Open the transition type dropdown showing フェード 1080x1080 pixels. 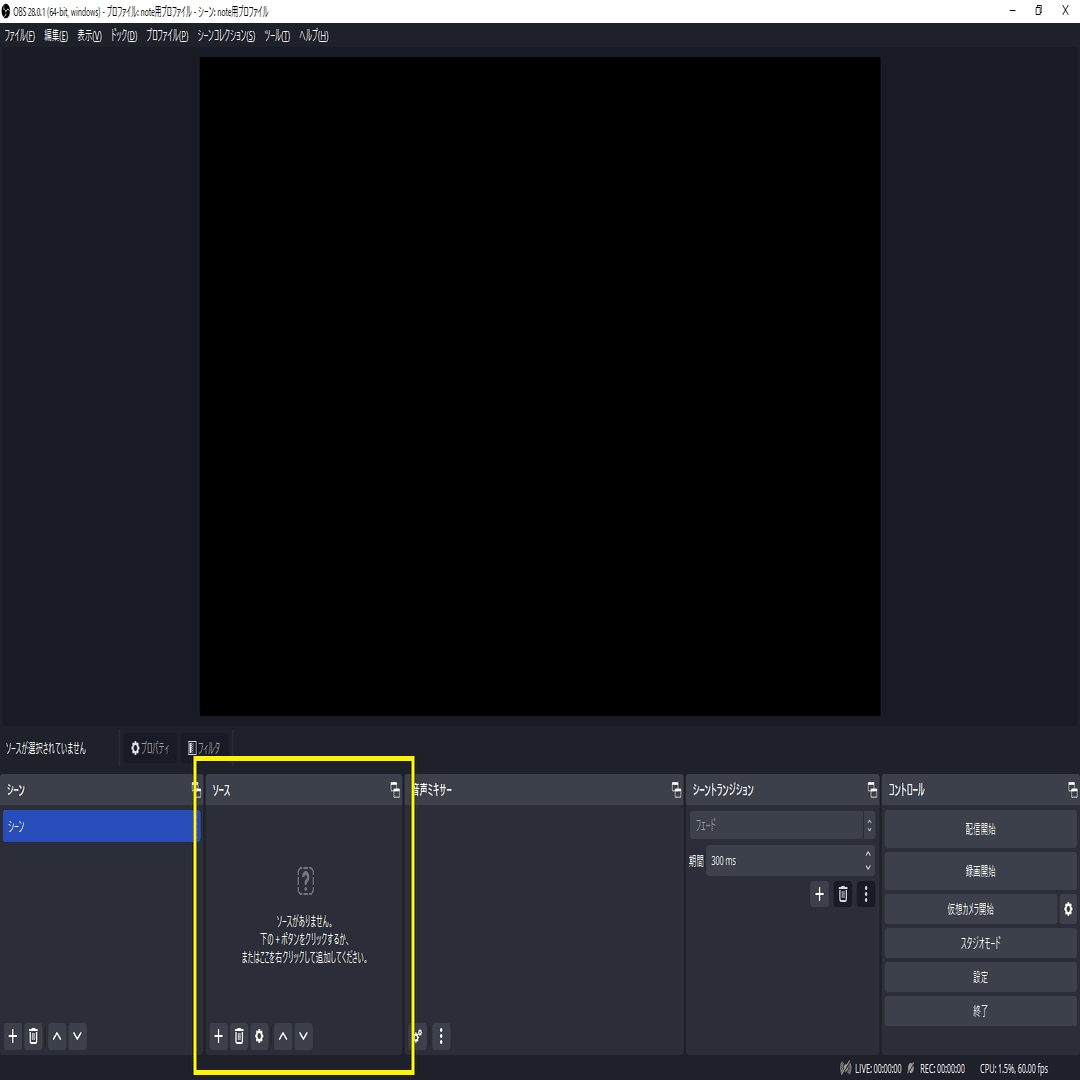pyautogui.click(x=780, y=825)
